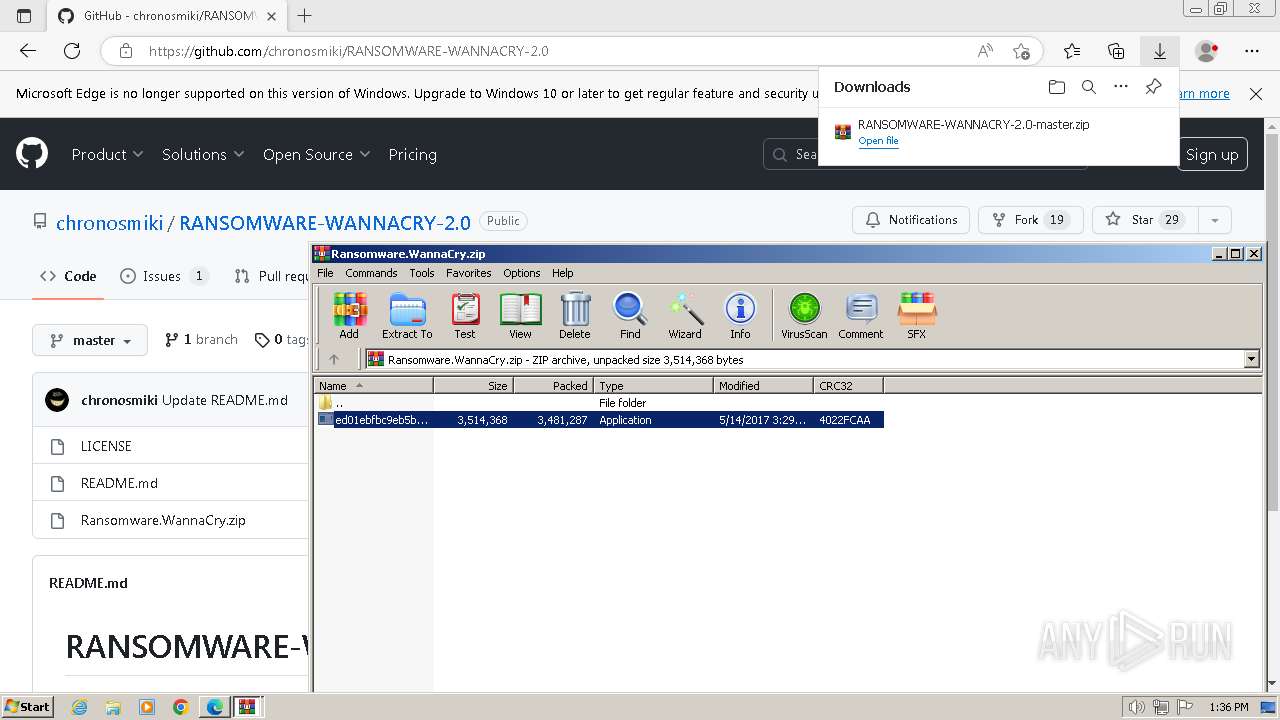1280x720 pixels.
Task: Open Internet Explorer from the taskbar
Action: 79,707
